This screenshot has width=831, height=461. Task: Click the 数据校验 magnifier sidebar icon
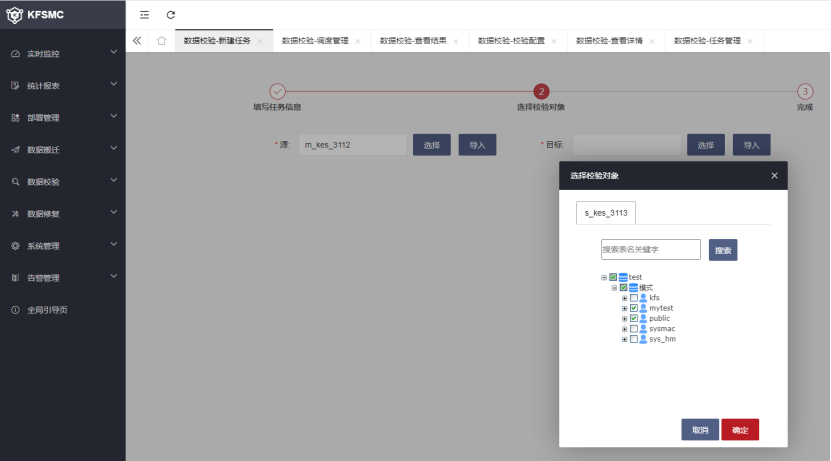15,182
